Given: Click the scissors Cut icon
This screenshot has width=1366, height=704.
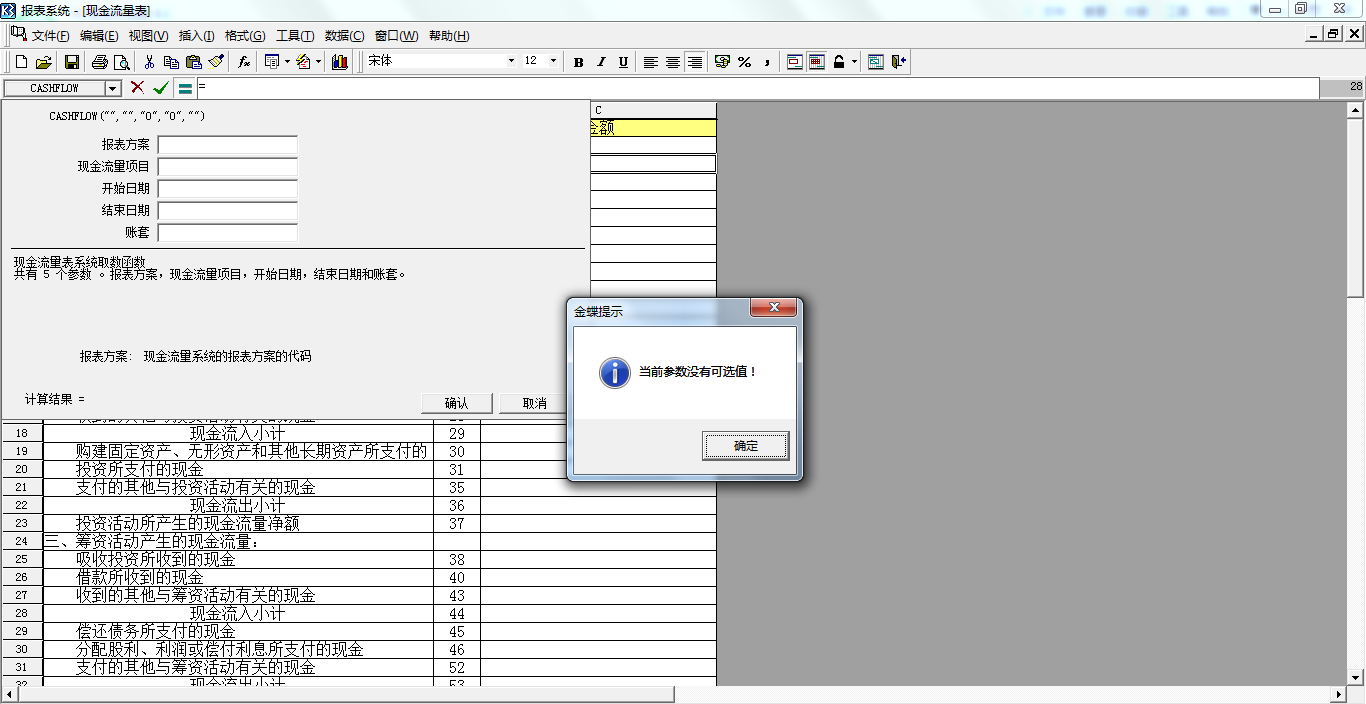Looking at the screenshot, I should (x=149, y=62).
